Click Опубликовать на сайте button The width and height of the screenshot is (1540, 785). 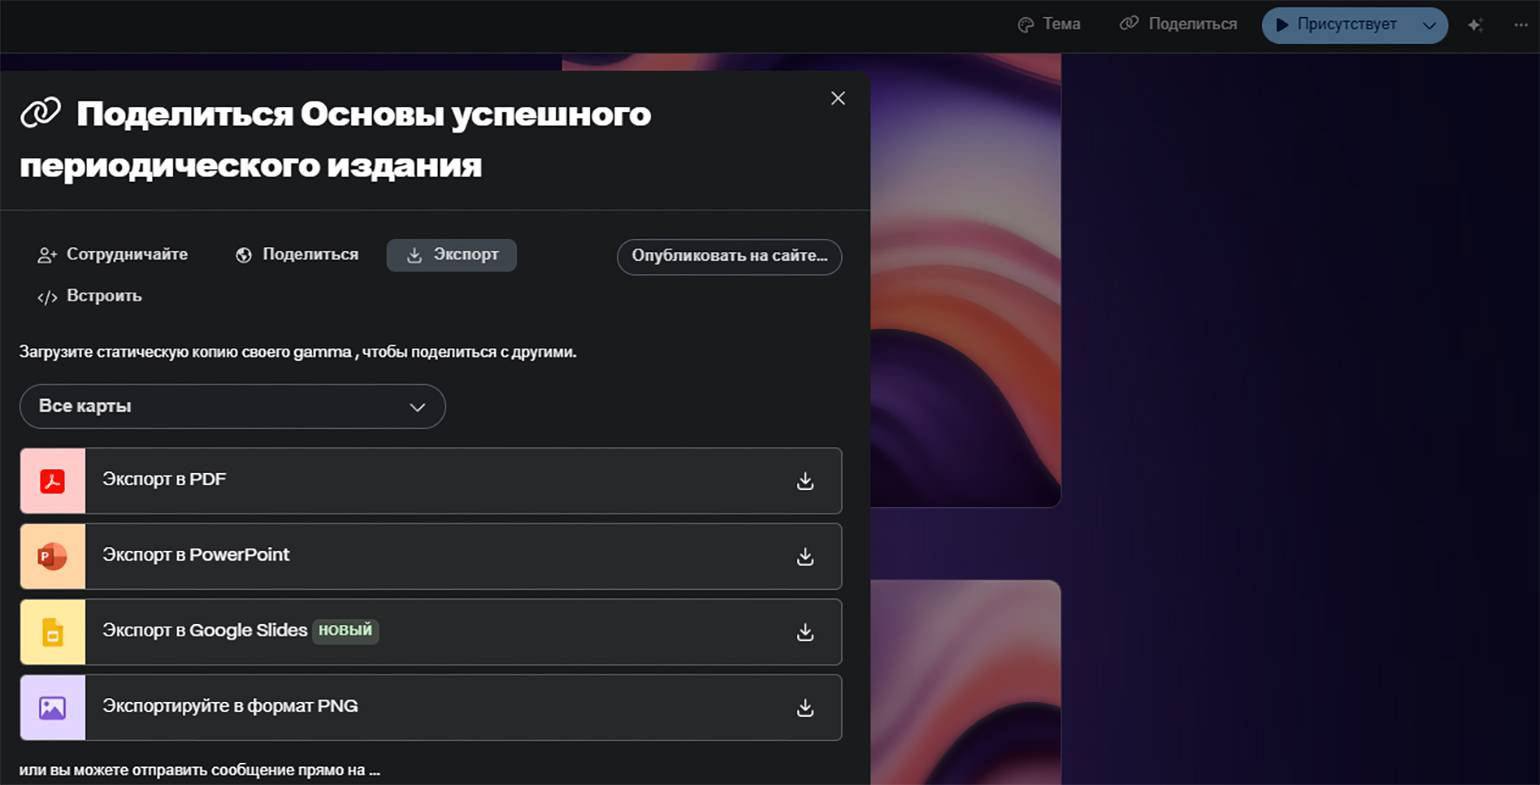(729, 256)
